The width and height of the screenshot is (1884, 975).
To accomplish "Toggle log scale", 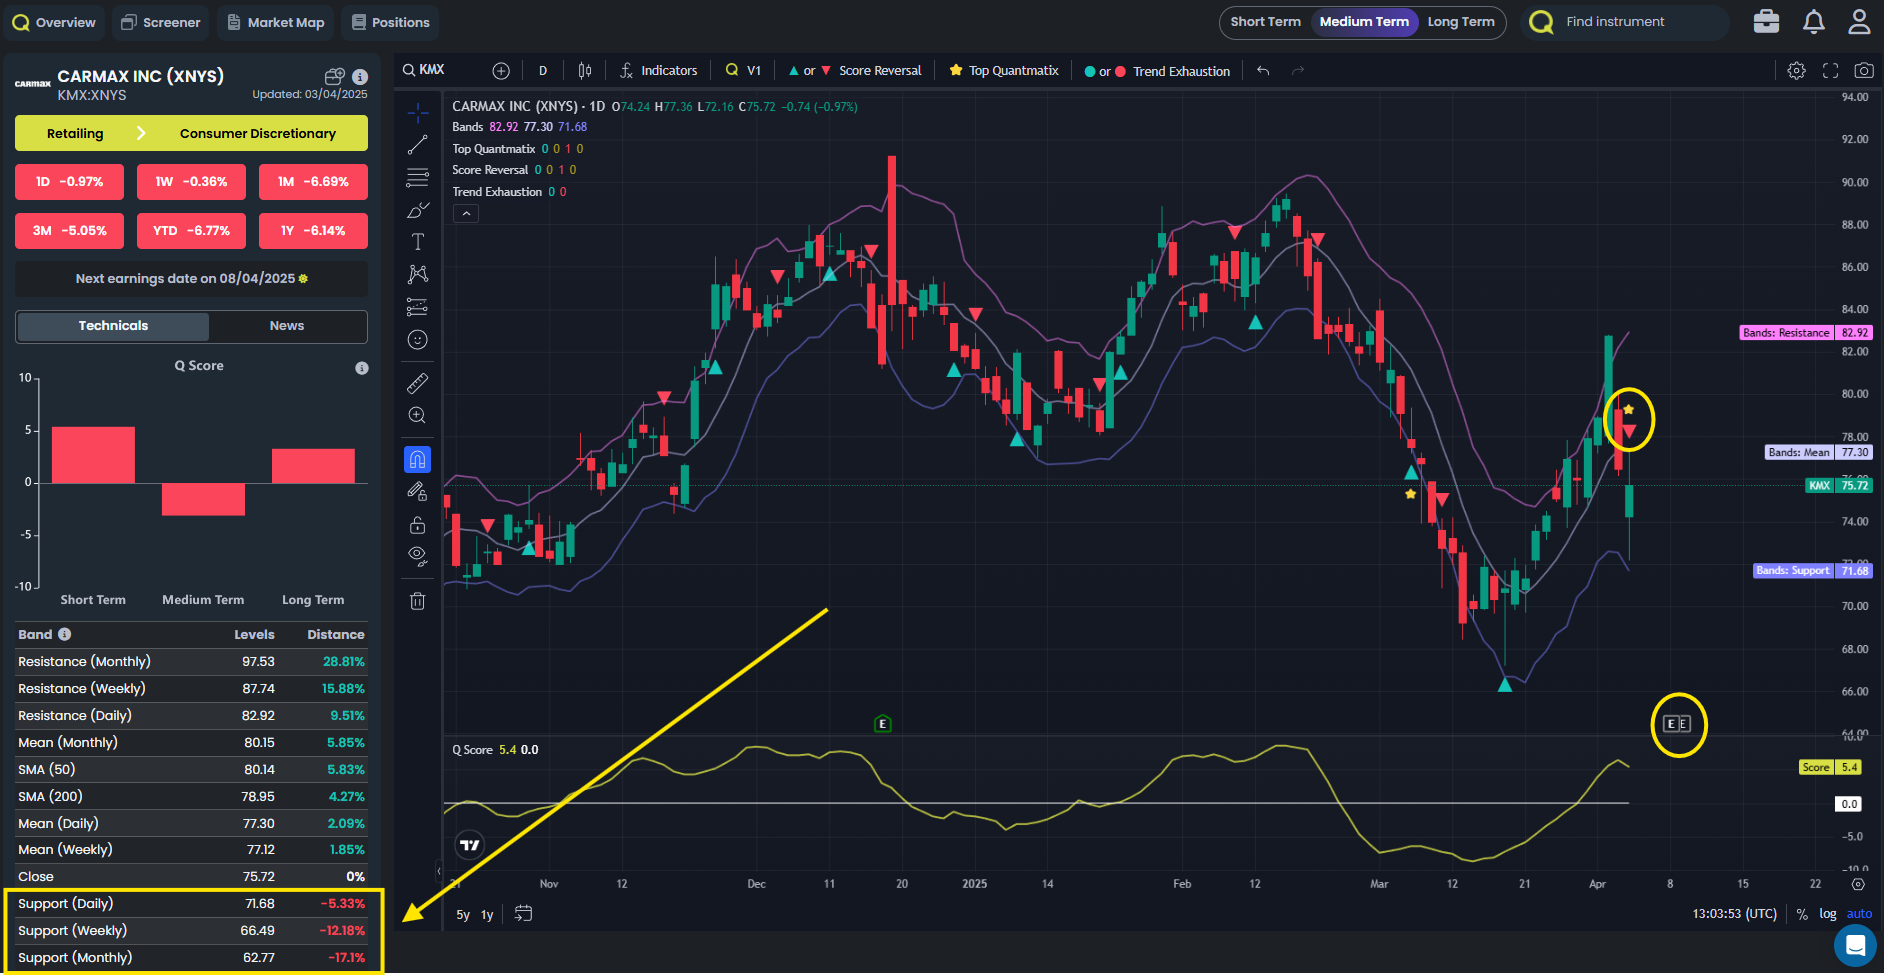I will [1828, 914].
